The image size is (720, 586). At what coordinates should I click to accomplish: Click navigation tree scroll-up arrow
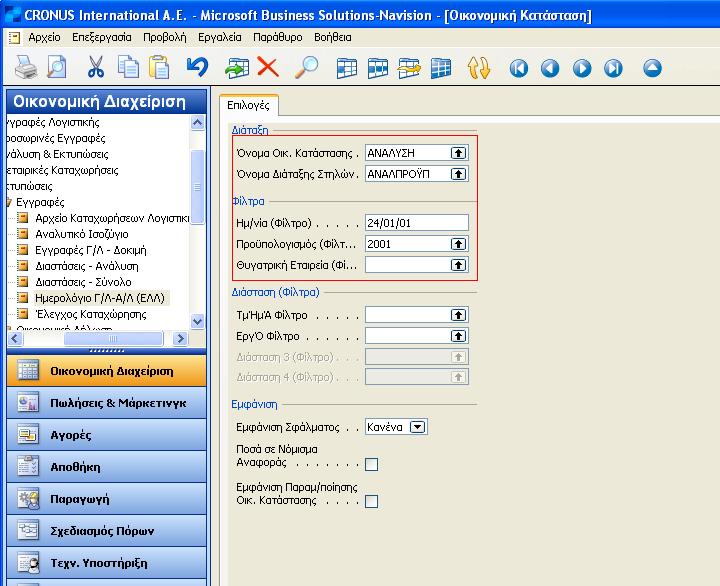pos(197,123)
